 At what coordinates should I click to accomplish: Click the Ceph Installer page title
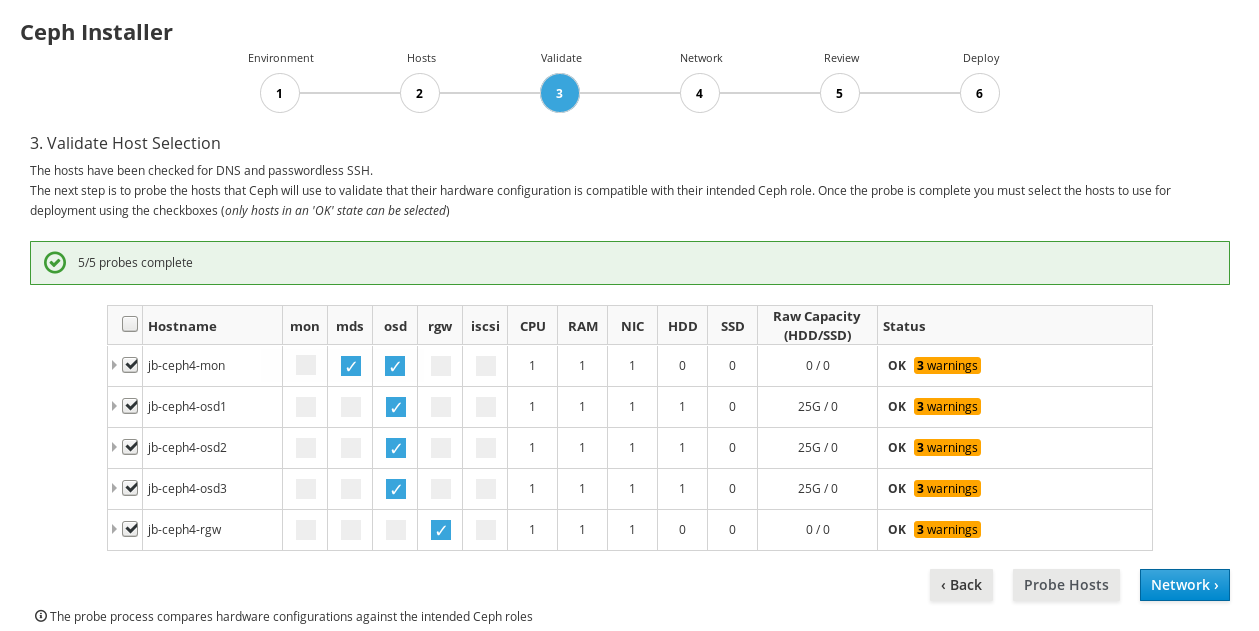(x=97, y=32)
